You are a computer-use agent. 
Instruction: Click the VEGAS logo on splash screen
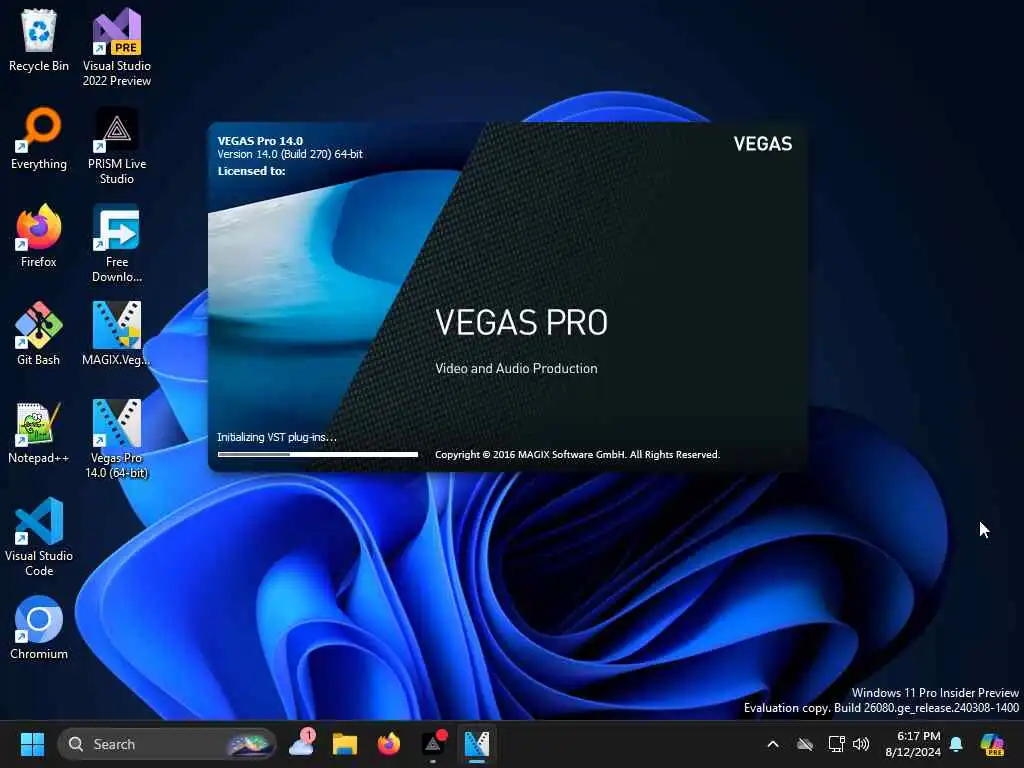[x=762, y=144]
